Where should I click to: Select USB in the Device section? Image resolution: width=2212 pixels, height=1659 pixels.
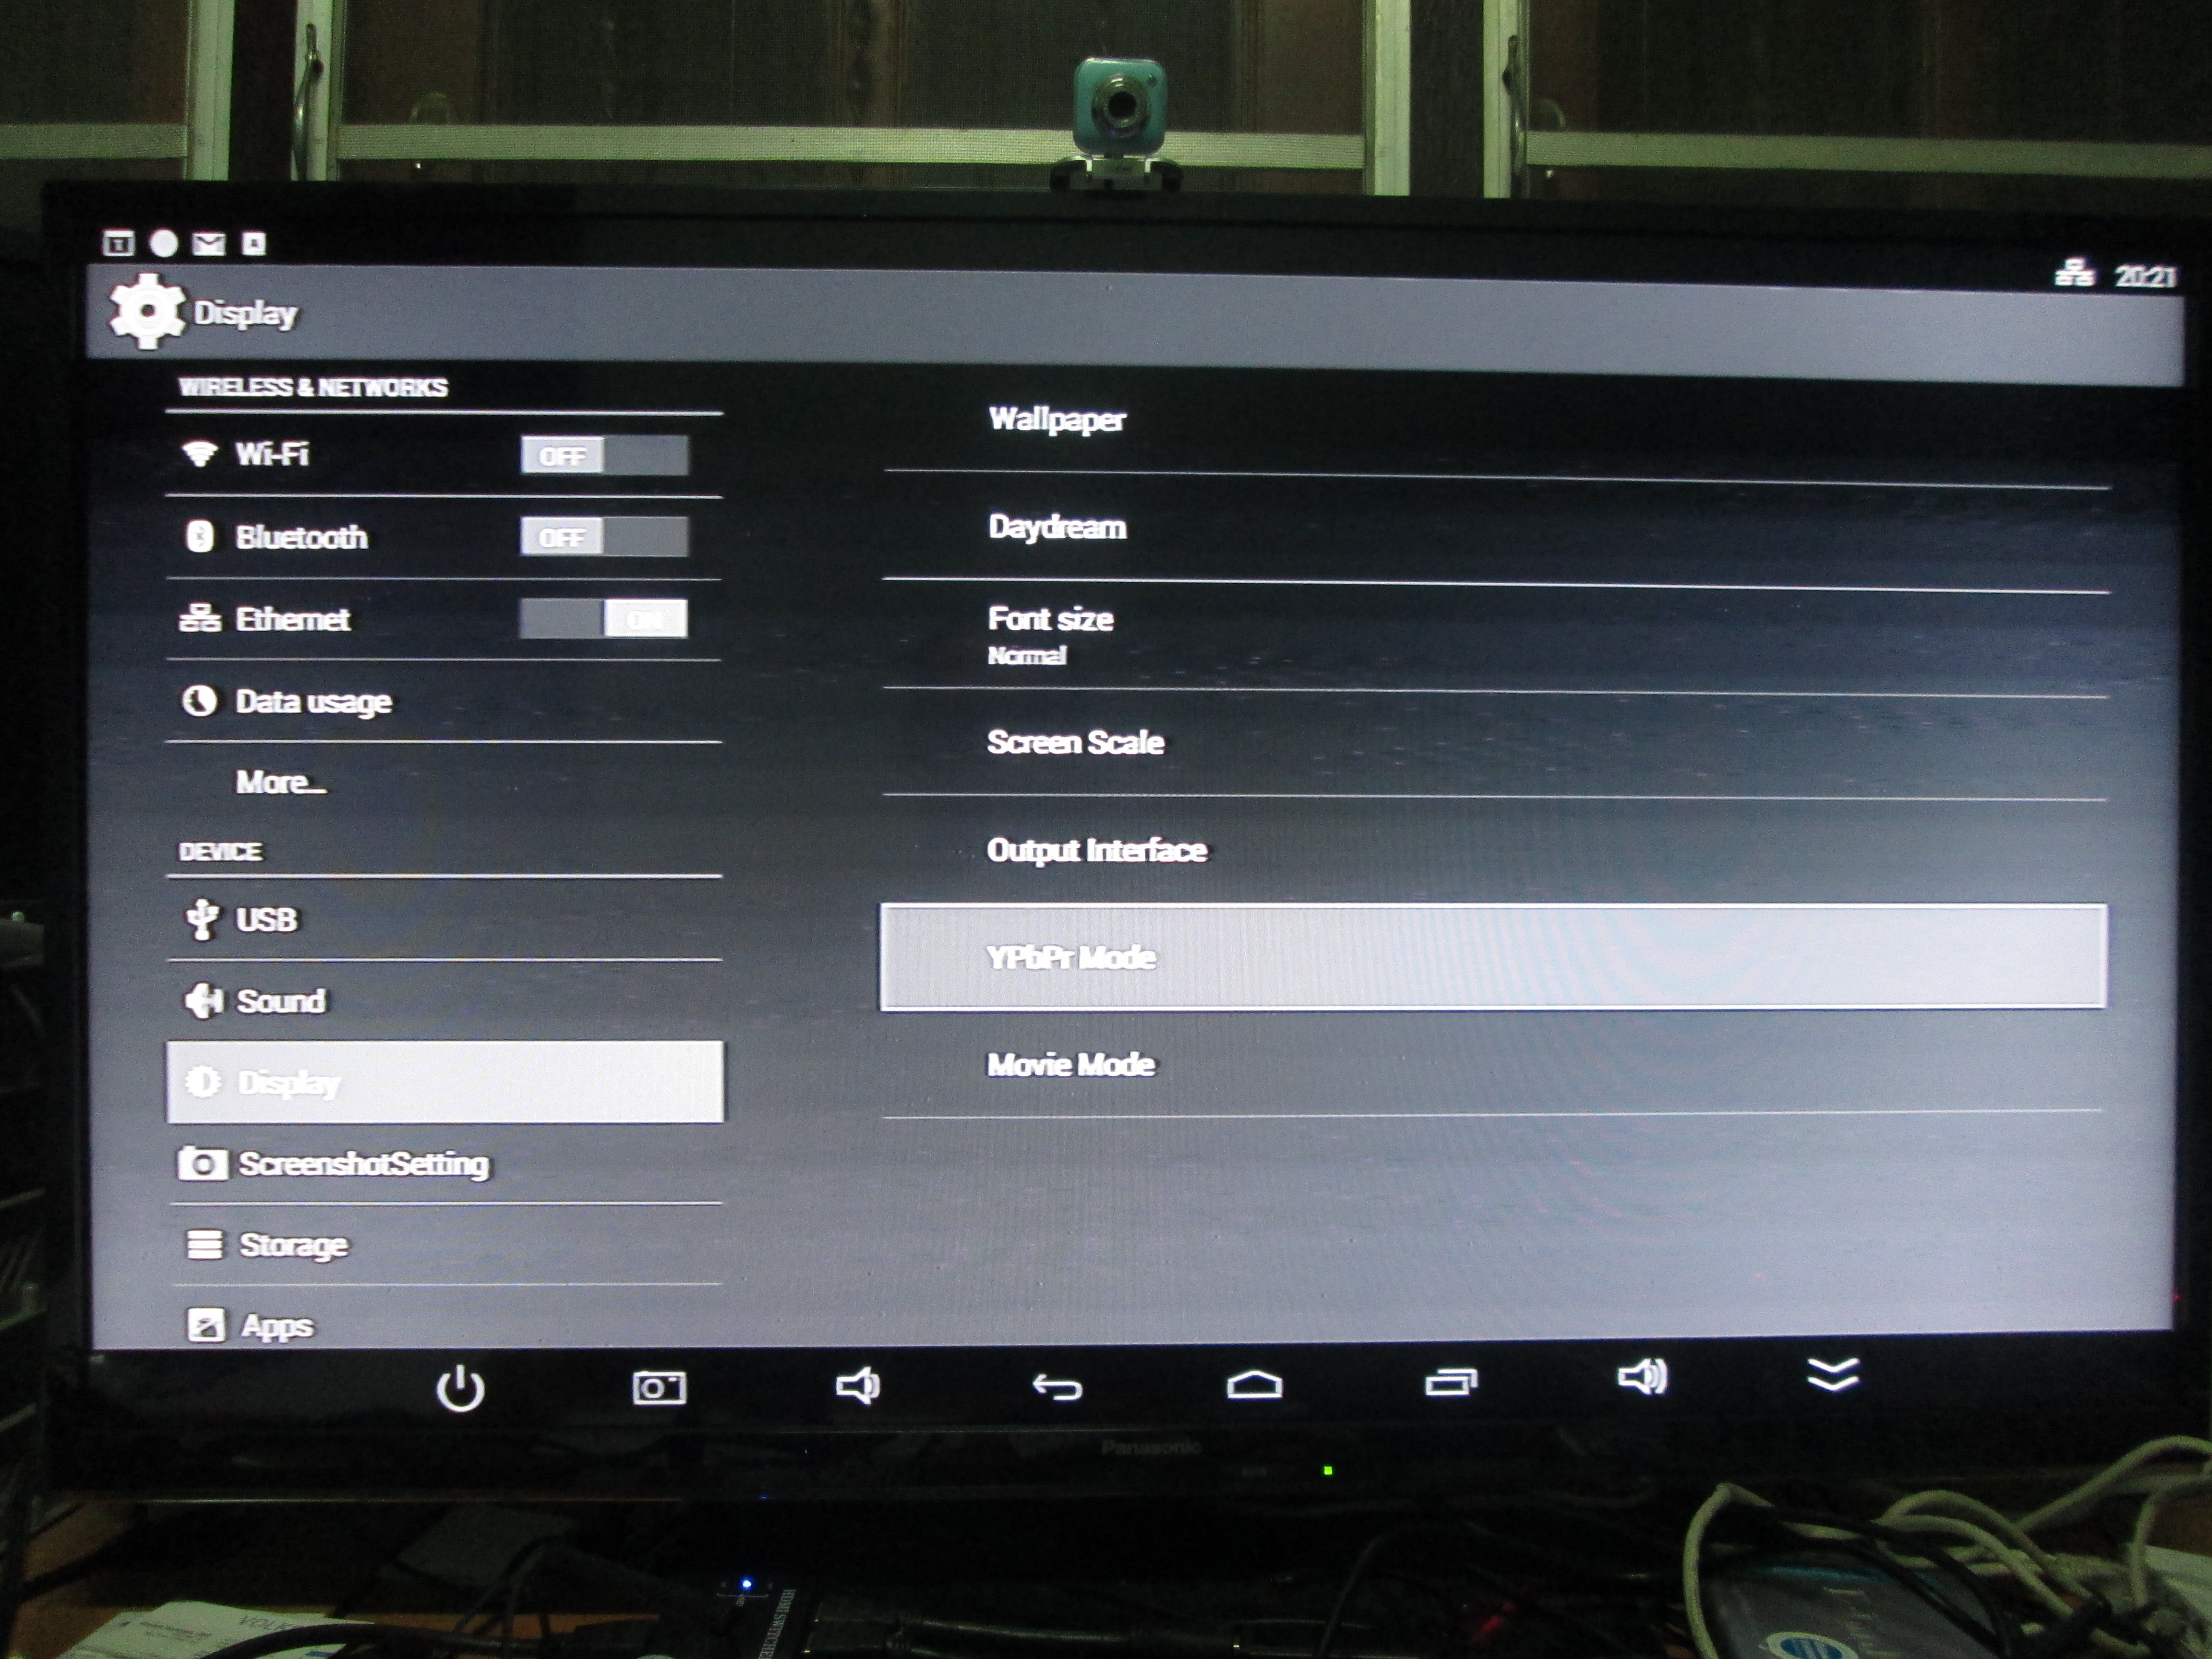pos(443,919)
